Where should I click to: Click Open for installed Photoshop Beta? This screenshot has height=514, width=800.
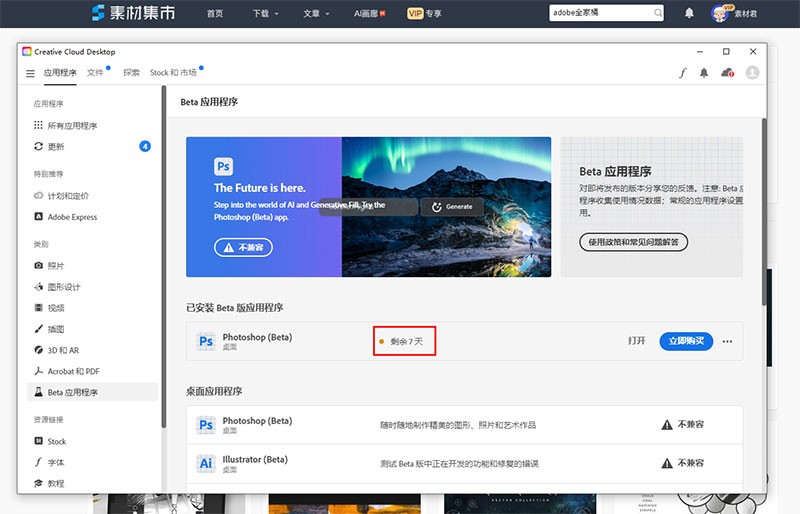(636, 341)
